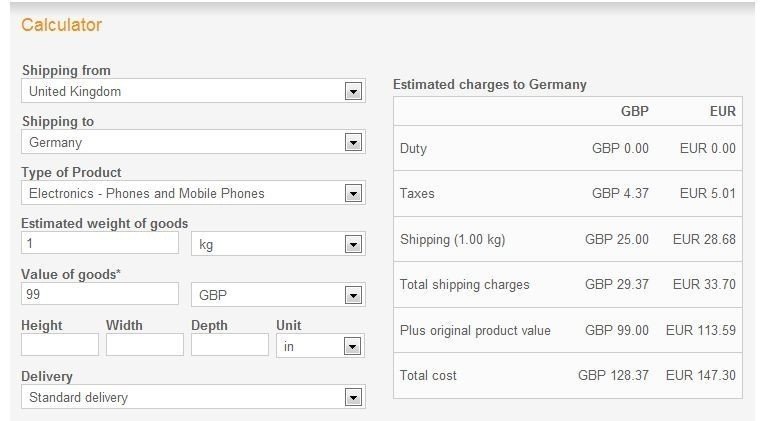This screenshot has width=768, height=421.
Task: Click the Total cost row label
Action: 428,375
